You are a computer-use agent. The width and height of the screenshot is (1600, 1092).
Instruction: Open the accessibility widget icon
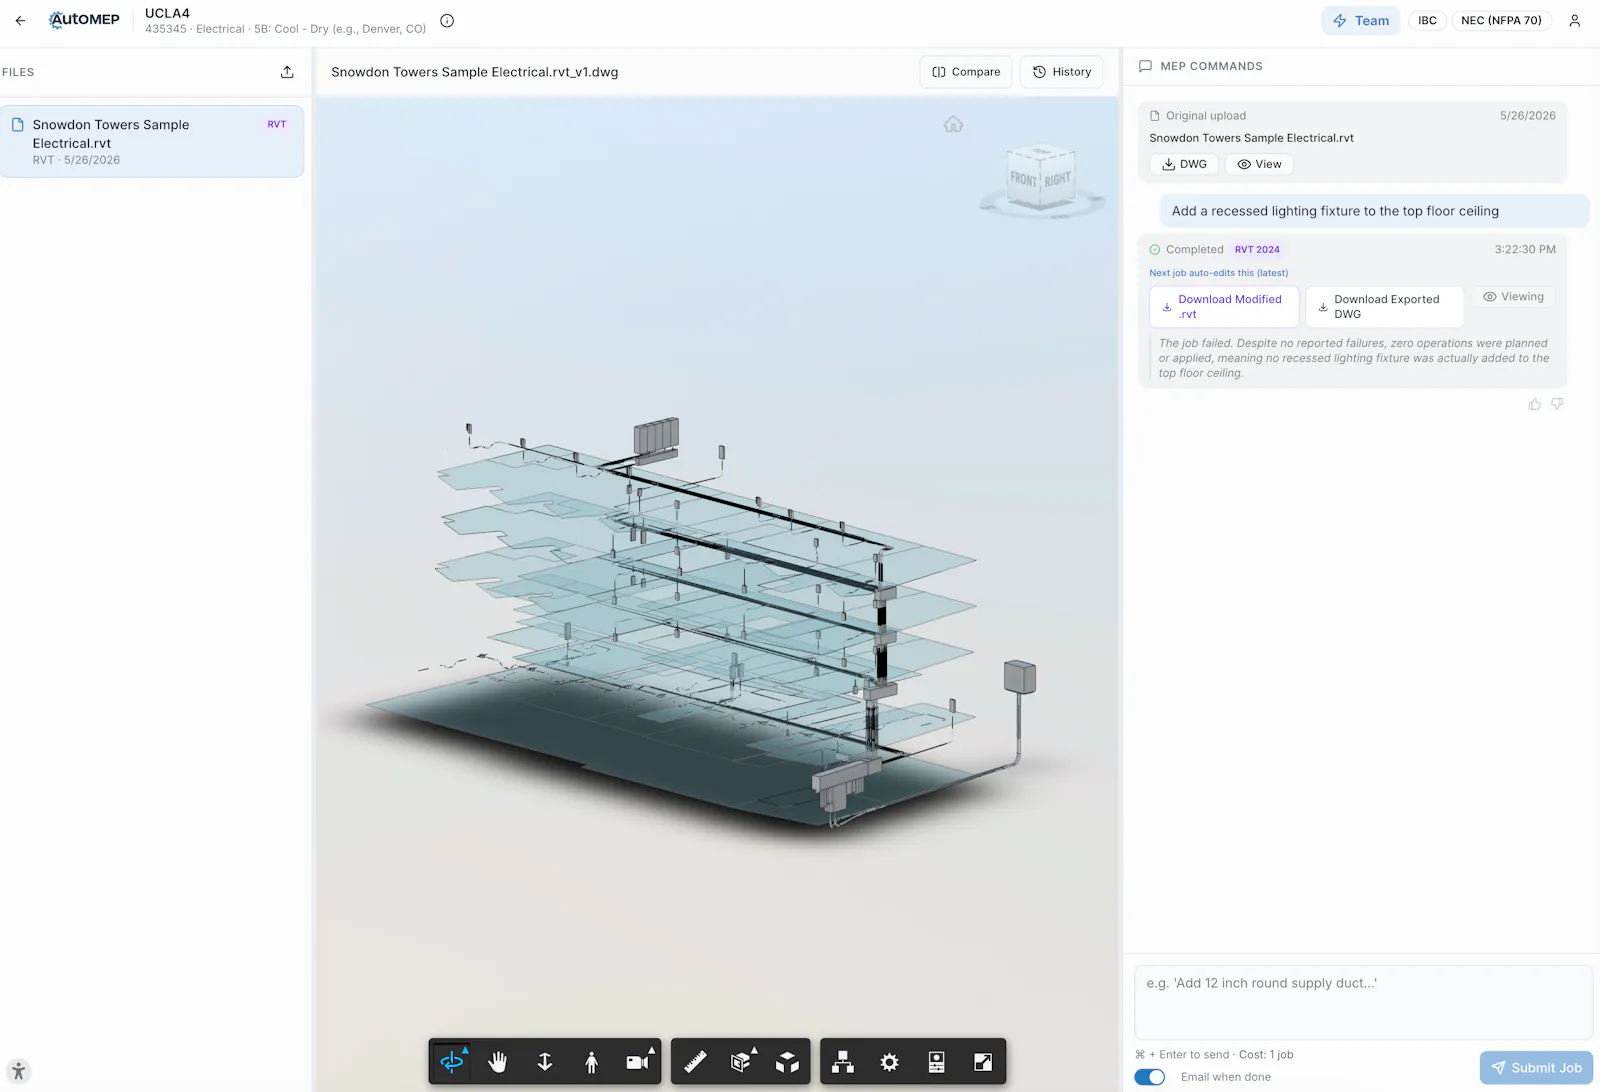coord(18,1072)
